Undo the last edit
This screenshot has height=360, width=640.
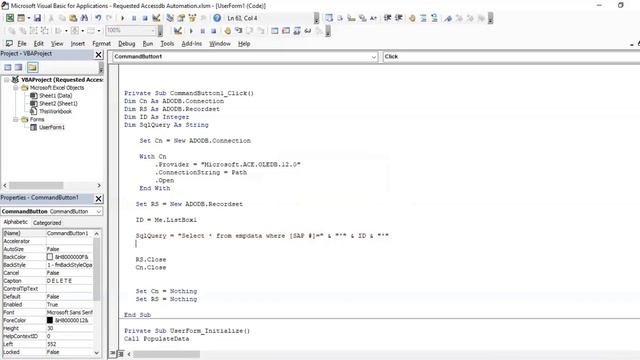click(98, 18)
